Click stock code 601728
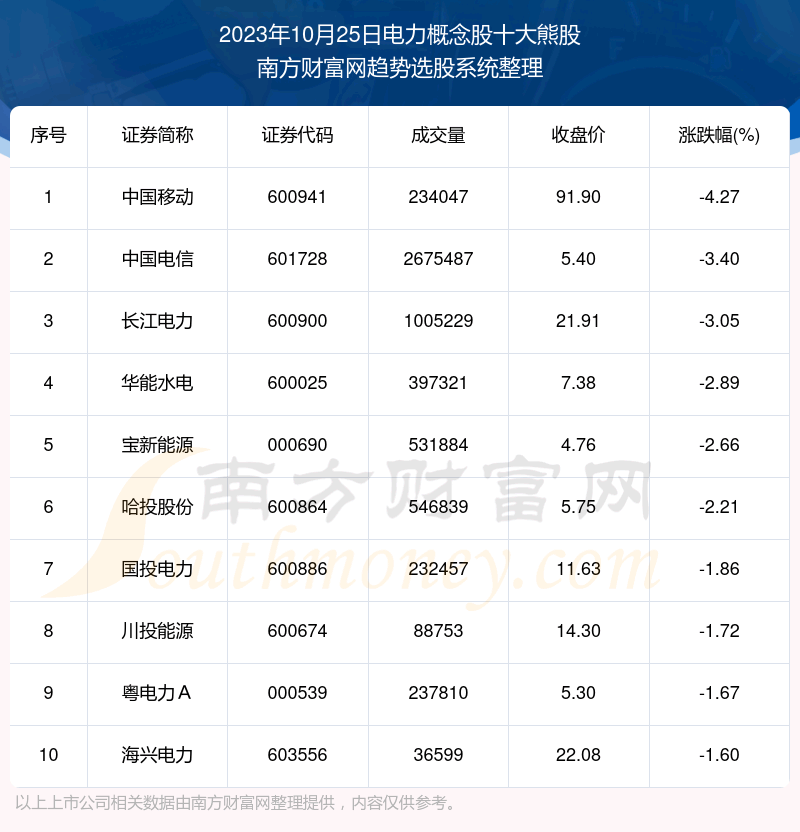Viewport: 800px width, 832px height. point(297,259)
